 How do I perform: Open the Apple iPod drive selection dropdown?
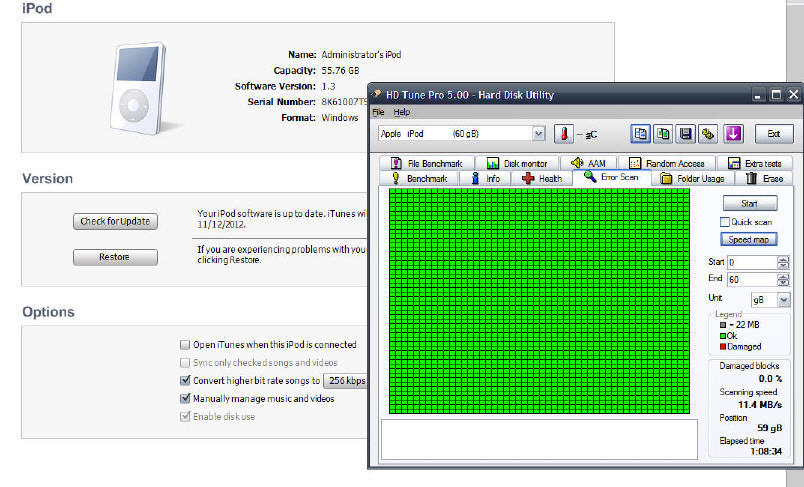pyautogui.click(x=539, y=134)
